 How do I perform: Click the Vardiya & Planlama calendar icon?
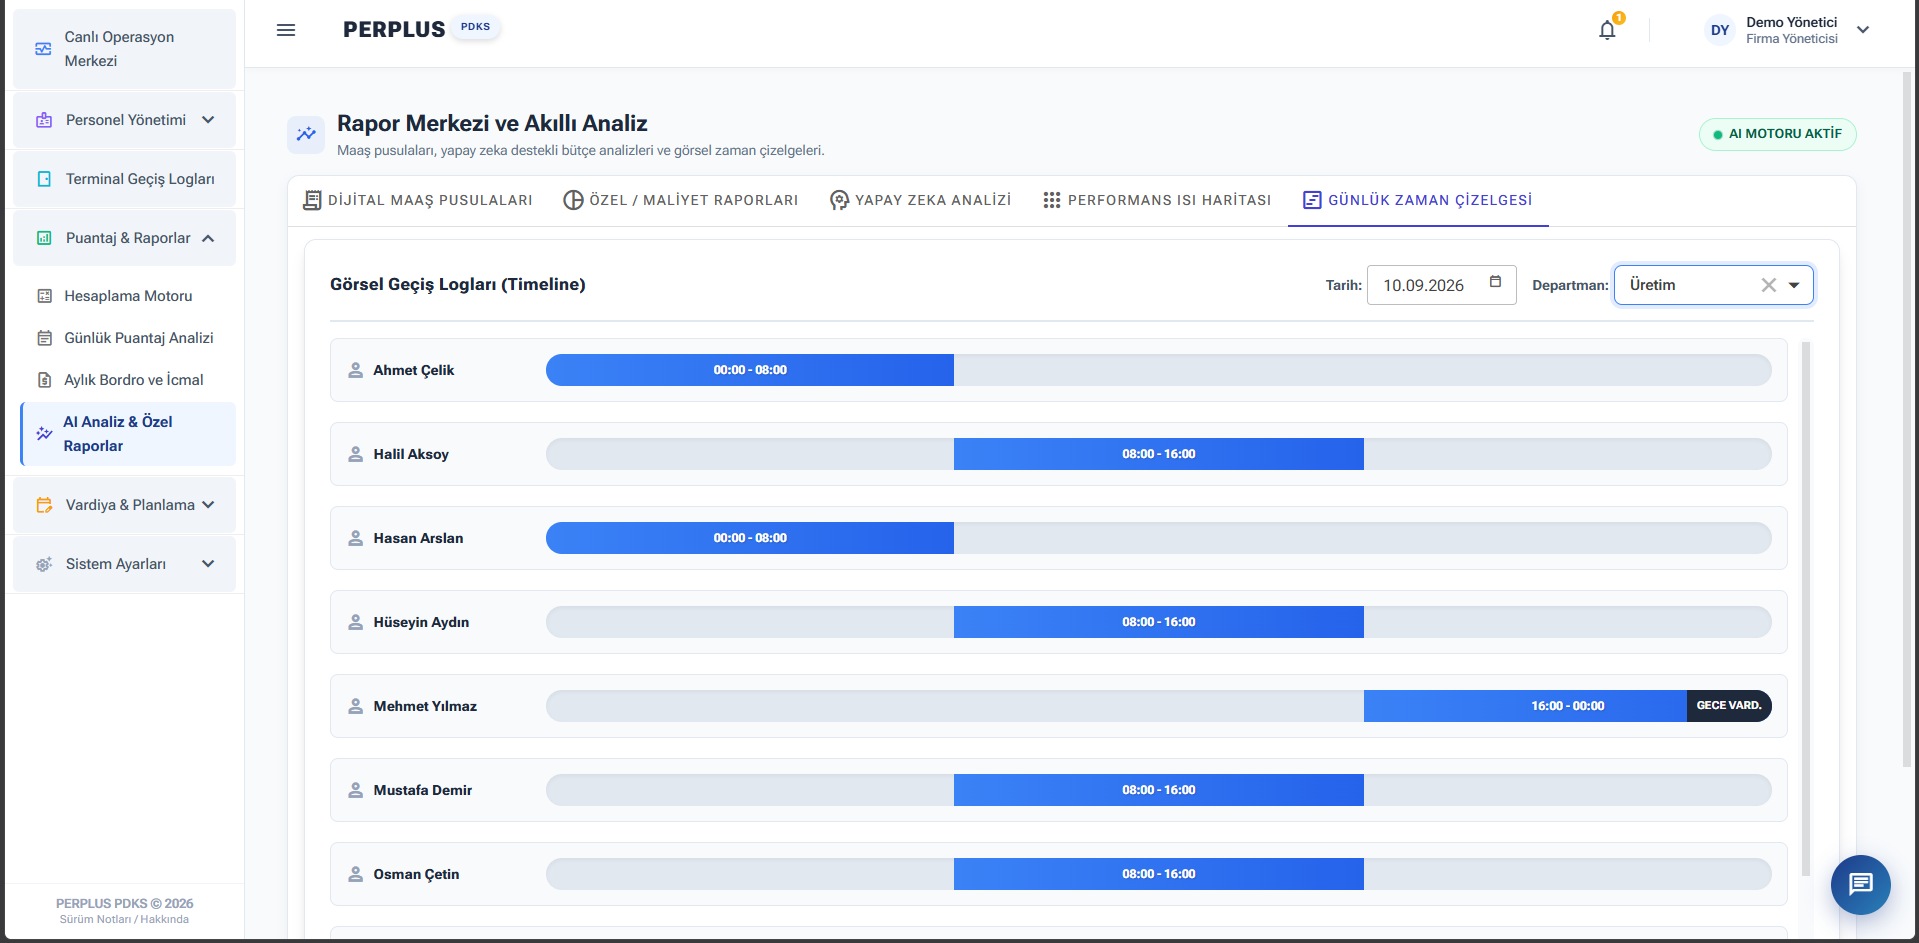(44, 505)
